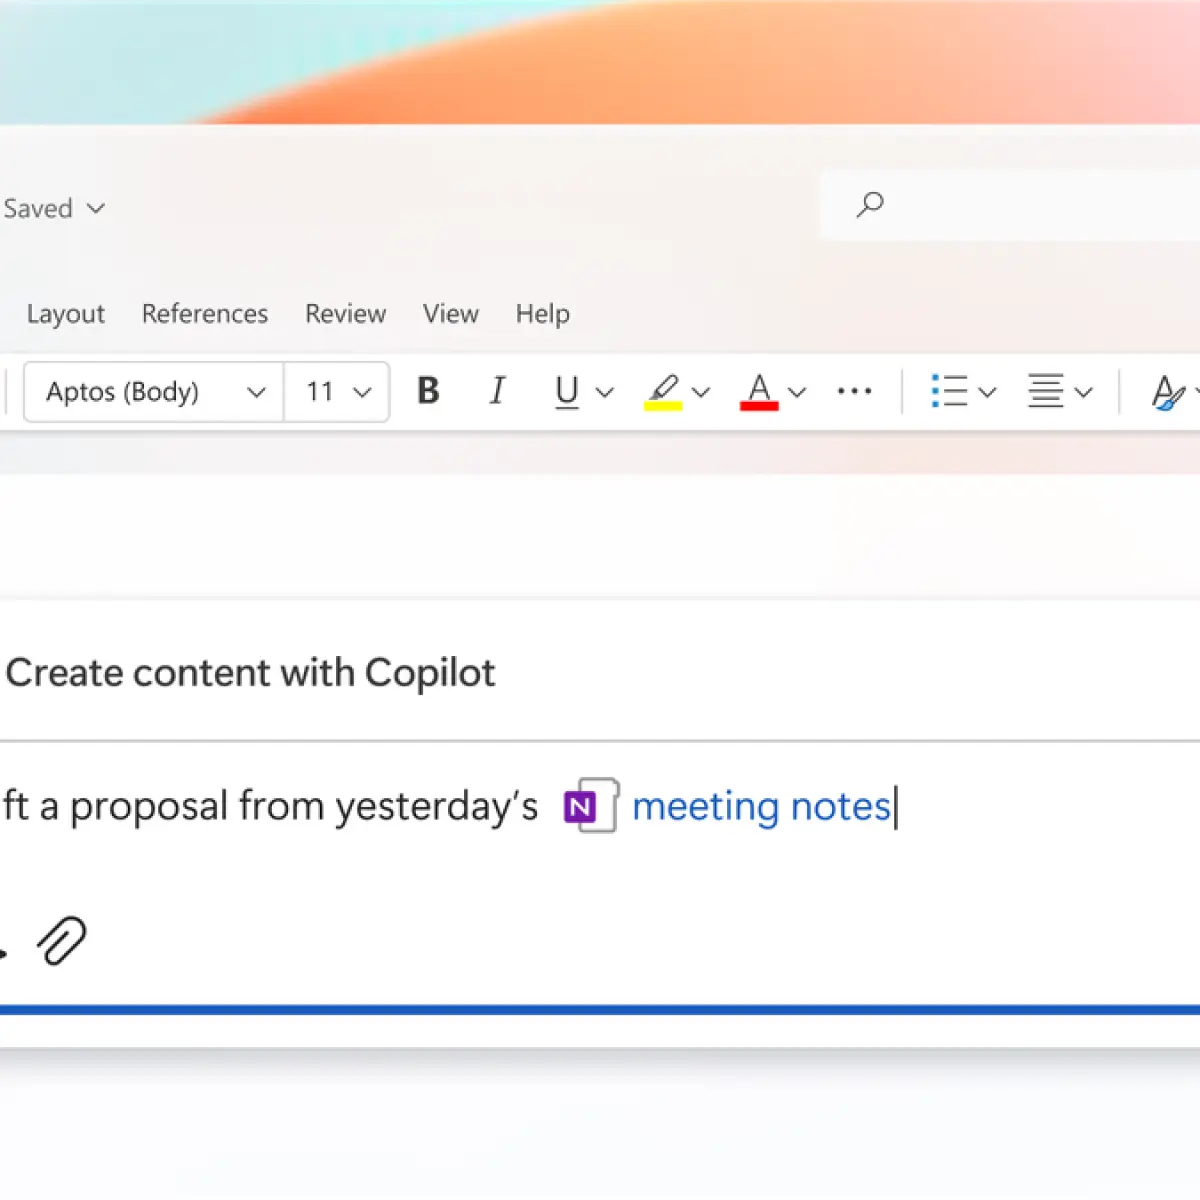Click the Create content with Copilot heading
Image resolution: width=1200 pixels, height=1200 pixels.
tap(250, 673)
